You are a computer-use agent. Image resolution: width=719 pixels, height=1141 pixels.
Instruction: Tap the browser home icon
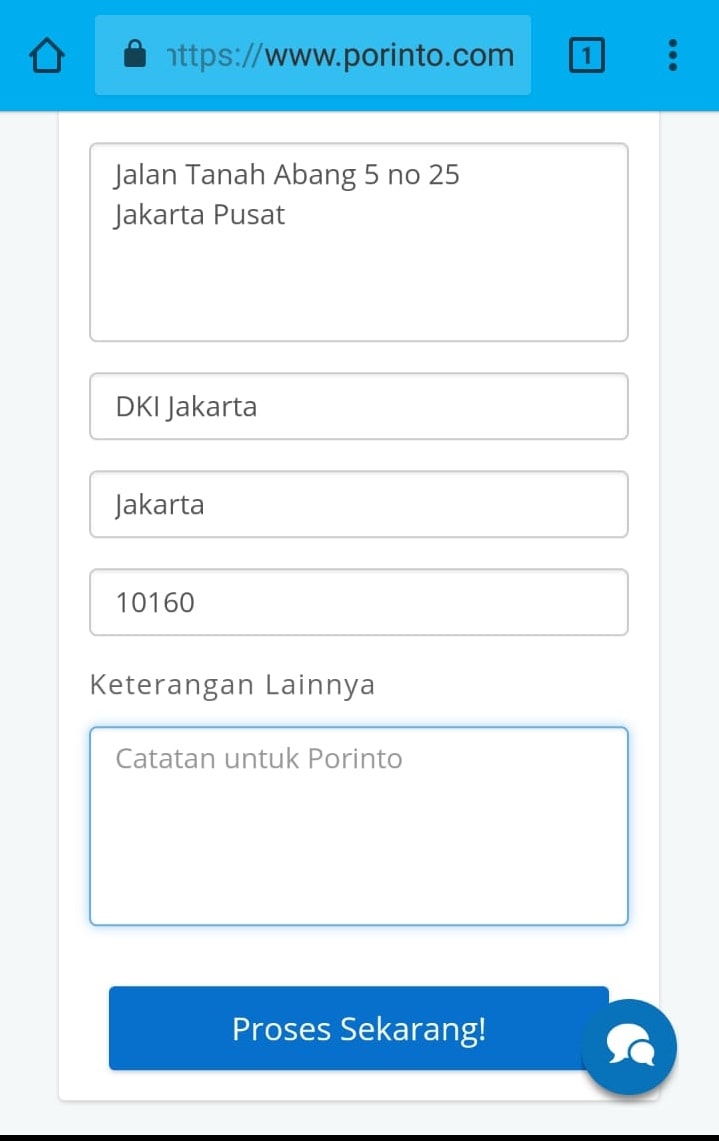47,55
